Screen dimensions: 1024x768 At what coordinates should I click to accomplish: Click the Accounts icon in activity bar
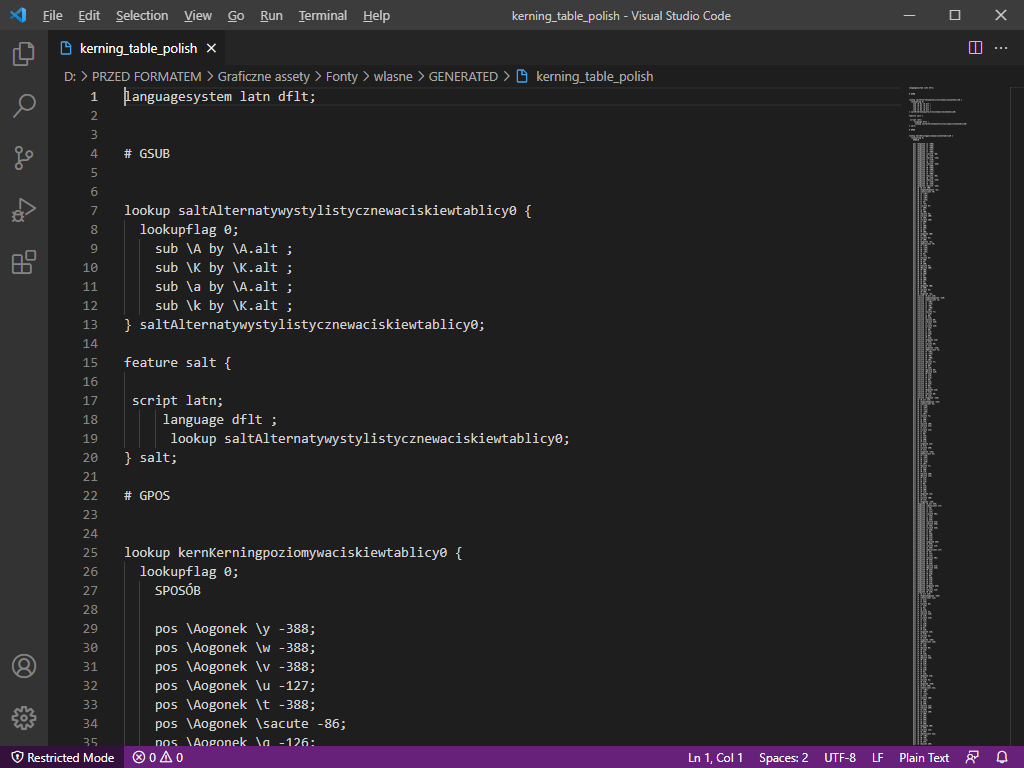23,666
